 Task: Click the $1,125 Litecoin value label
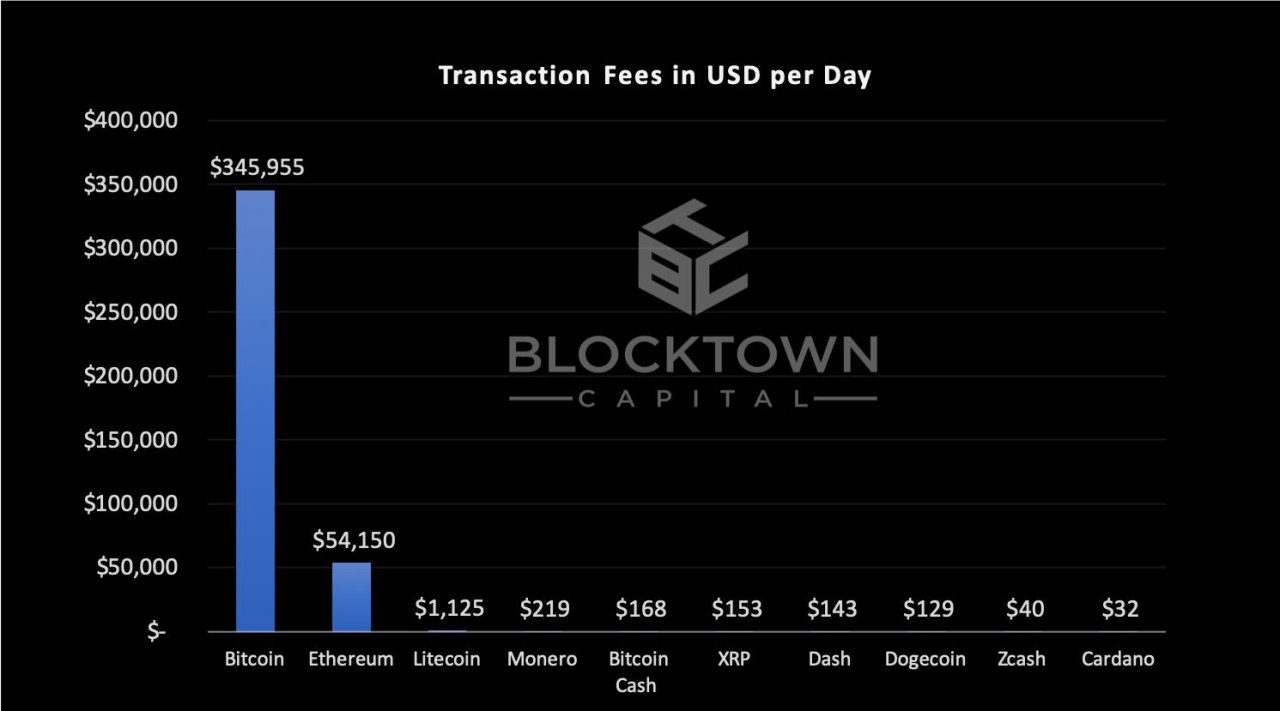pyautogui.click(x=448, y=608)
